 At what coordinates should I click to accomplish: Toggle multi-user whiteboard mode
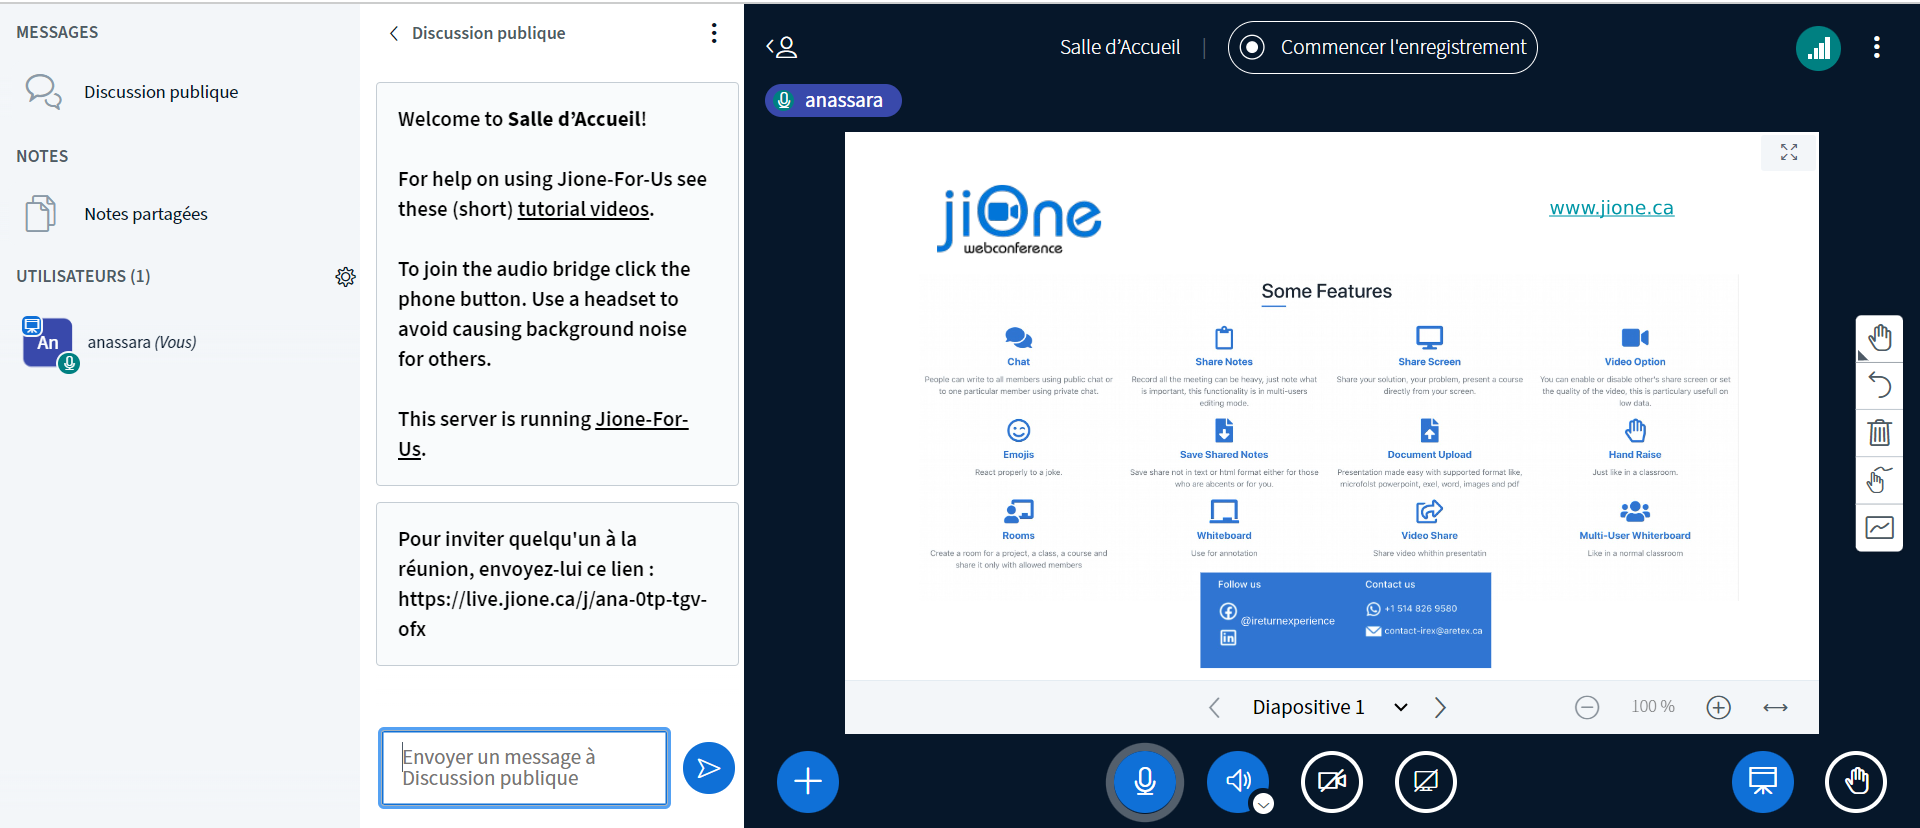[1880, 480]
